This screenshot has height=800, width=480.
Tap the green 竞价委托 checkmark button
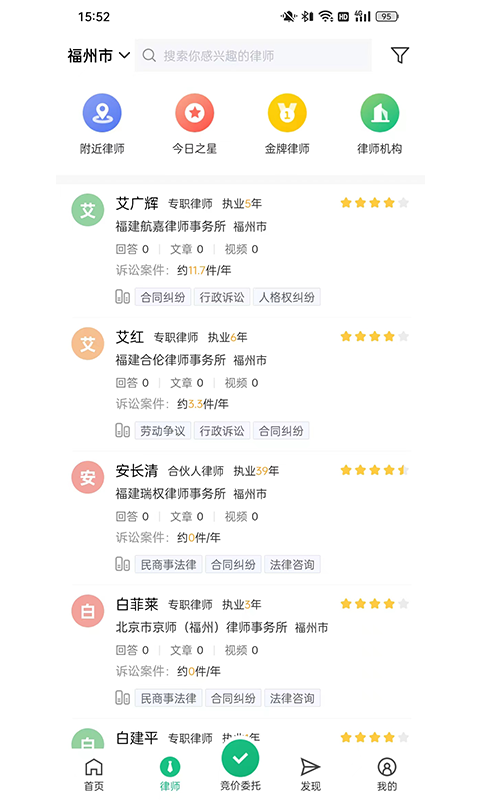coord(240,758)
